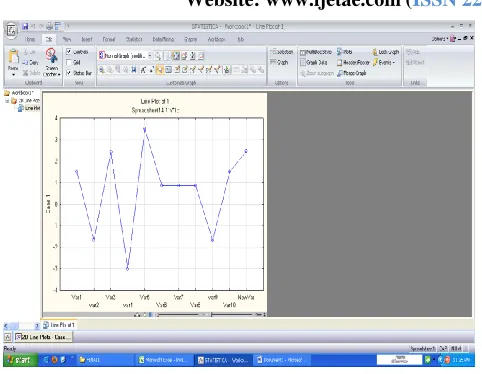The width and height of the screenshot is (482, 374).
Task: Open the graph style combo box dropdown
Action: point(150,56)
